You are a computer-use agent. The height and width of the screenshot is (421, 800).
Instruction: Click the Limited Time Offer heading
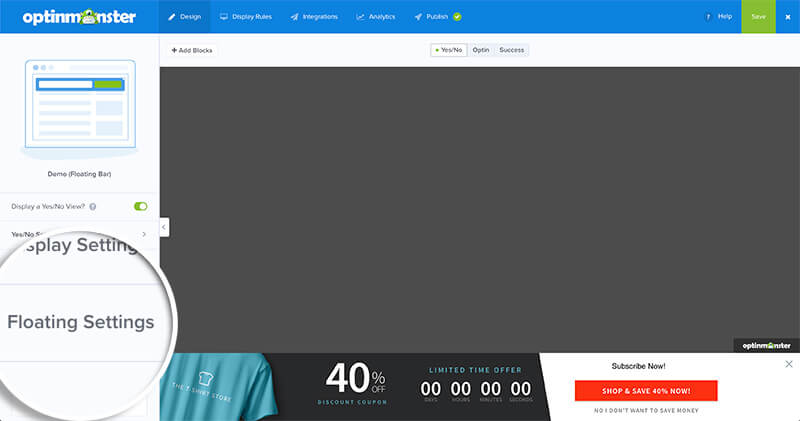click(x=475, y=370)
